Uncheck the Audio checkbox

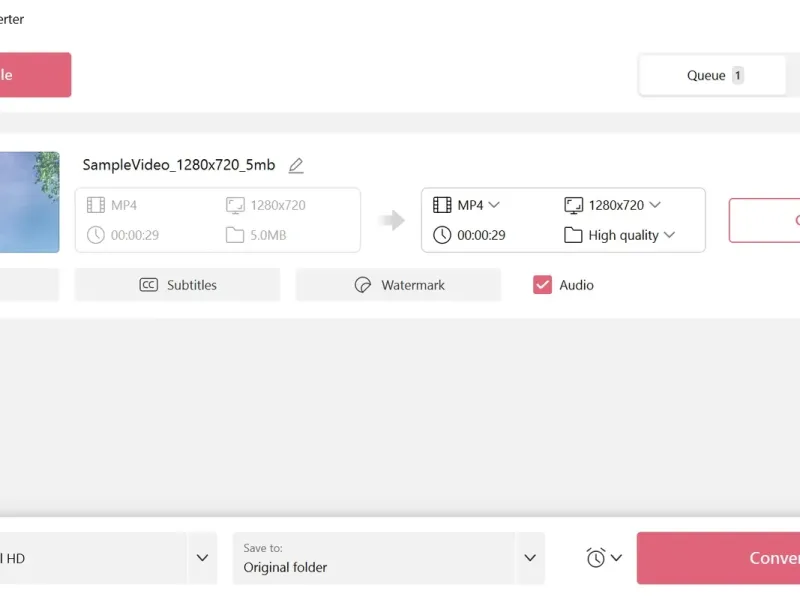click(542, 285)
